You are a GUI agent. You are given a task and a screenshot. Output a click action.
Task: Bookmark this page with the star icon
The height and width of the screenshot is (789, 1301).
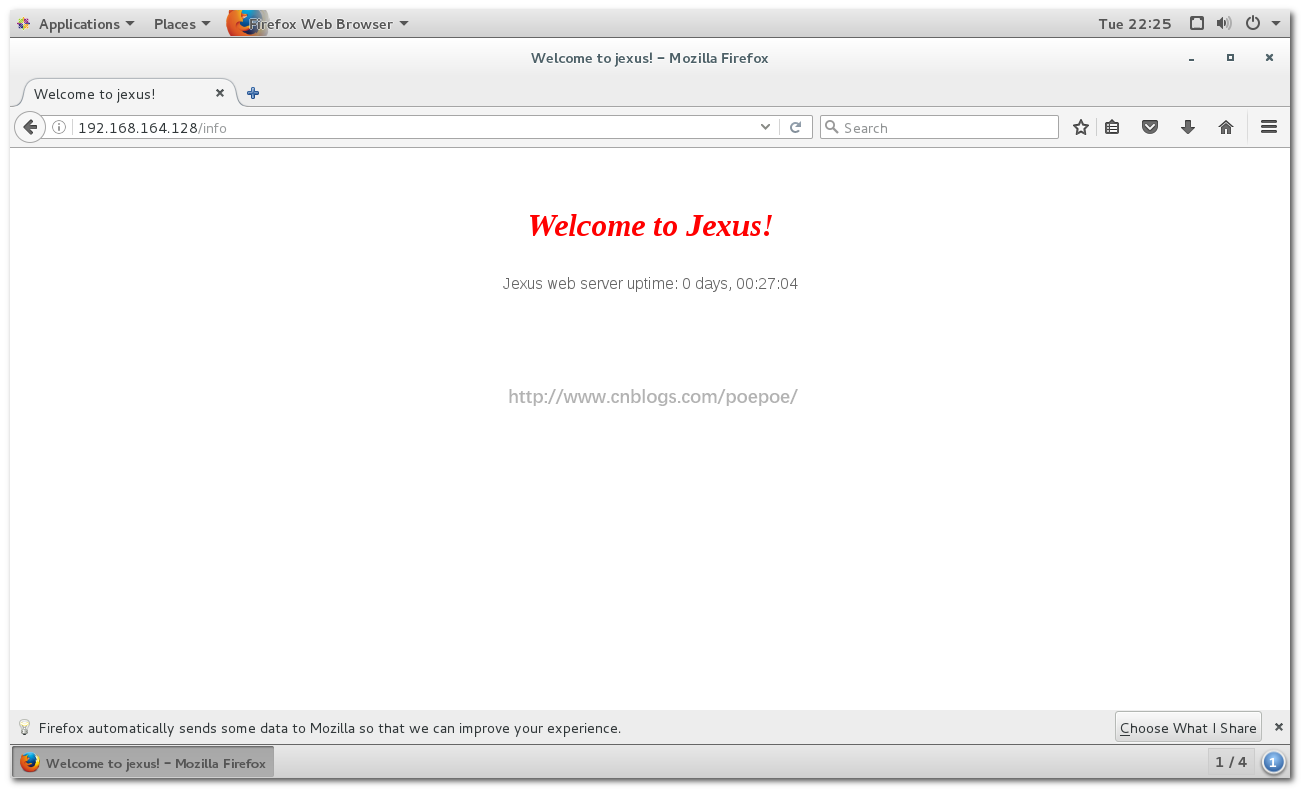click(x=1080, y=127)
